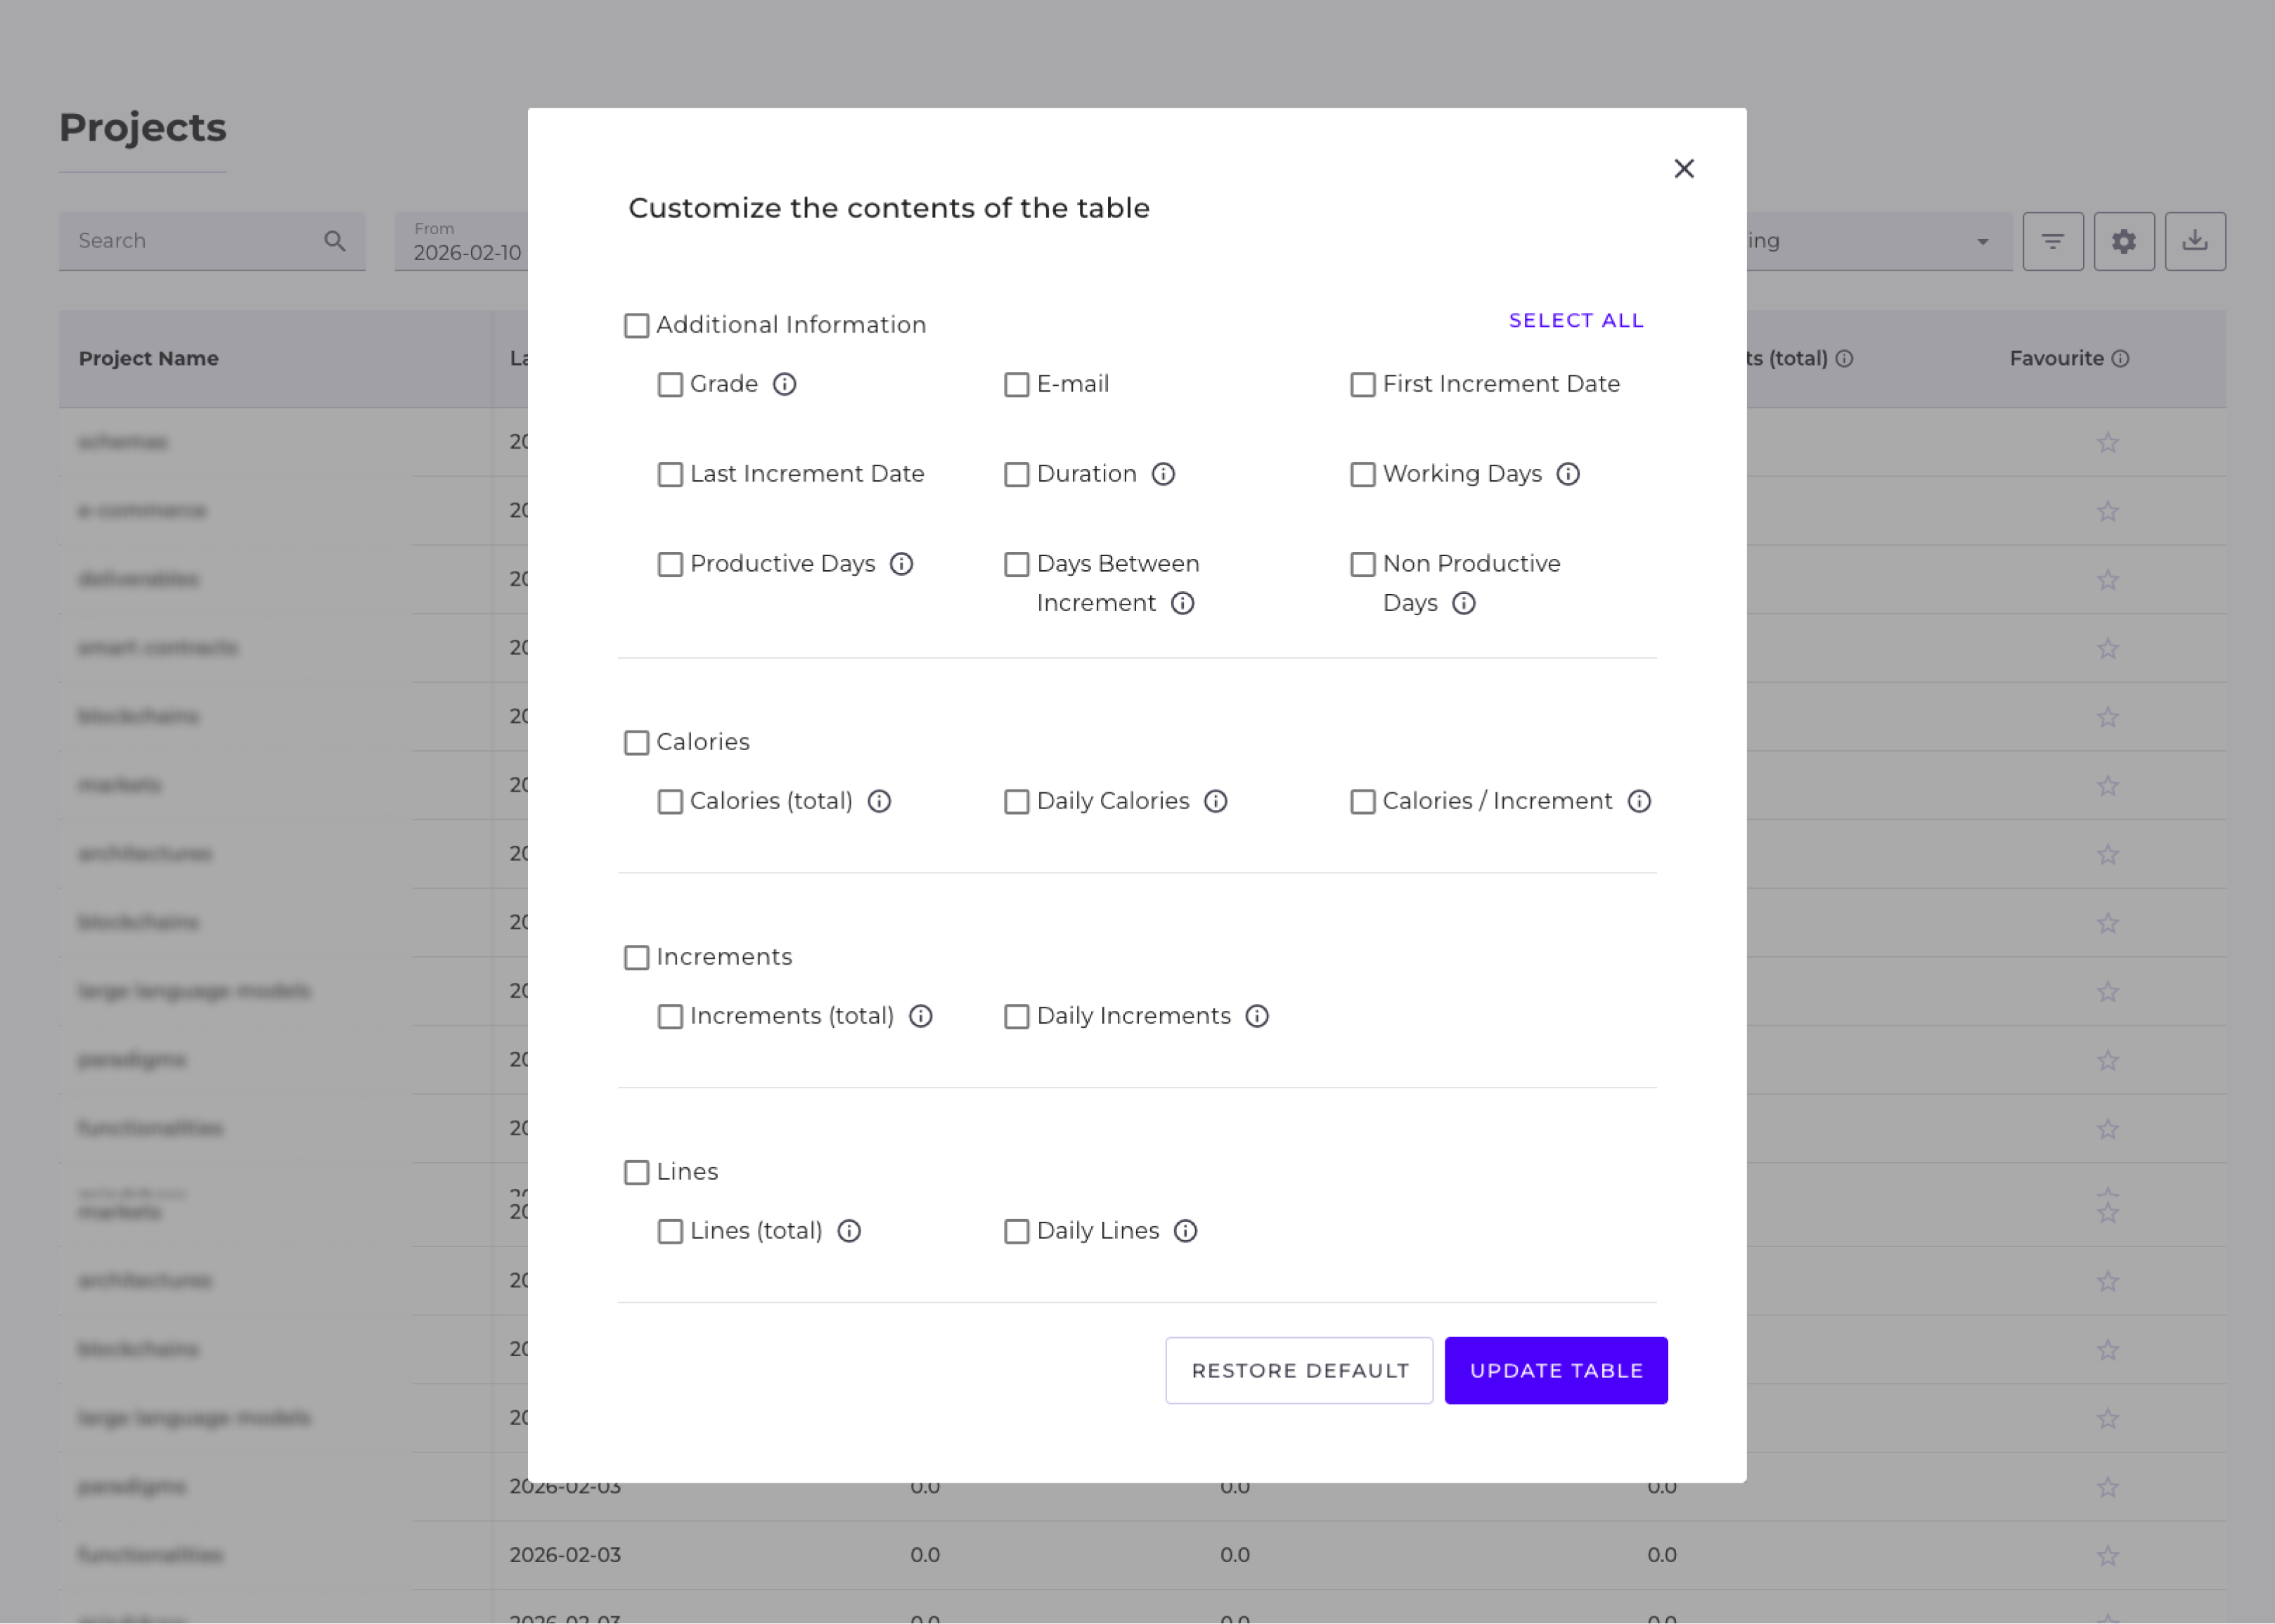The image size is (2275, 1624).
Task: Open the Duration info tooltip
Action: pyautogui.click(x=1163, y=474)
